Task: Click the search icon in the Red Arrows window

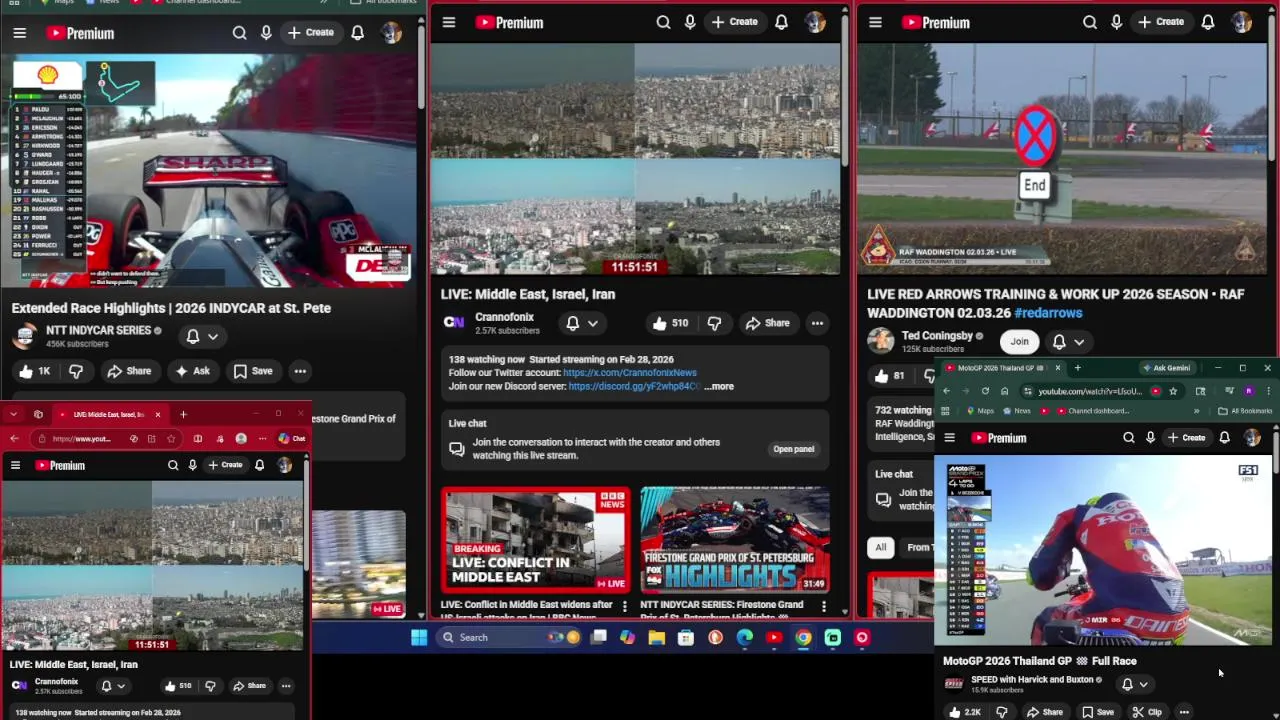Action: click(x=1089, y=22)
